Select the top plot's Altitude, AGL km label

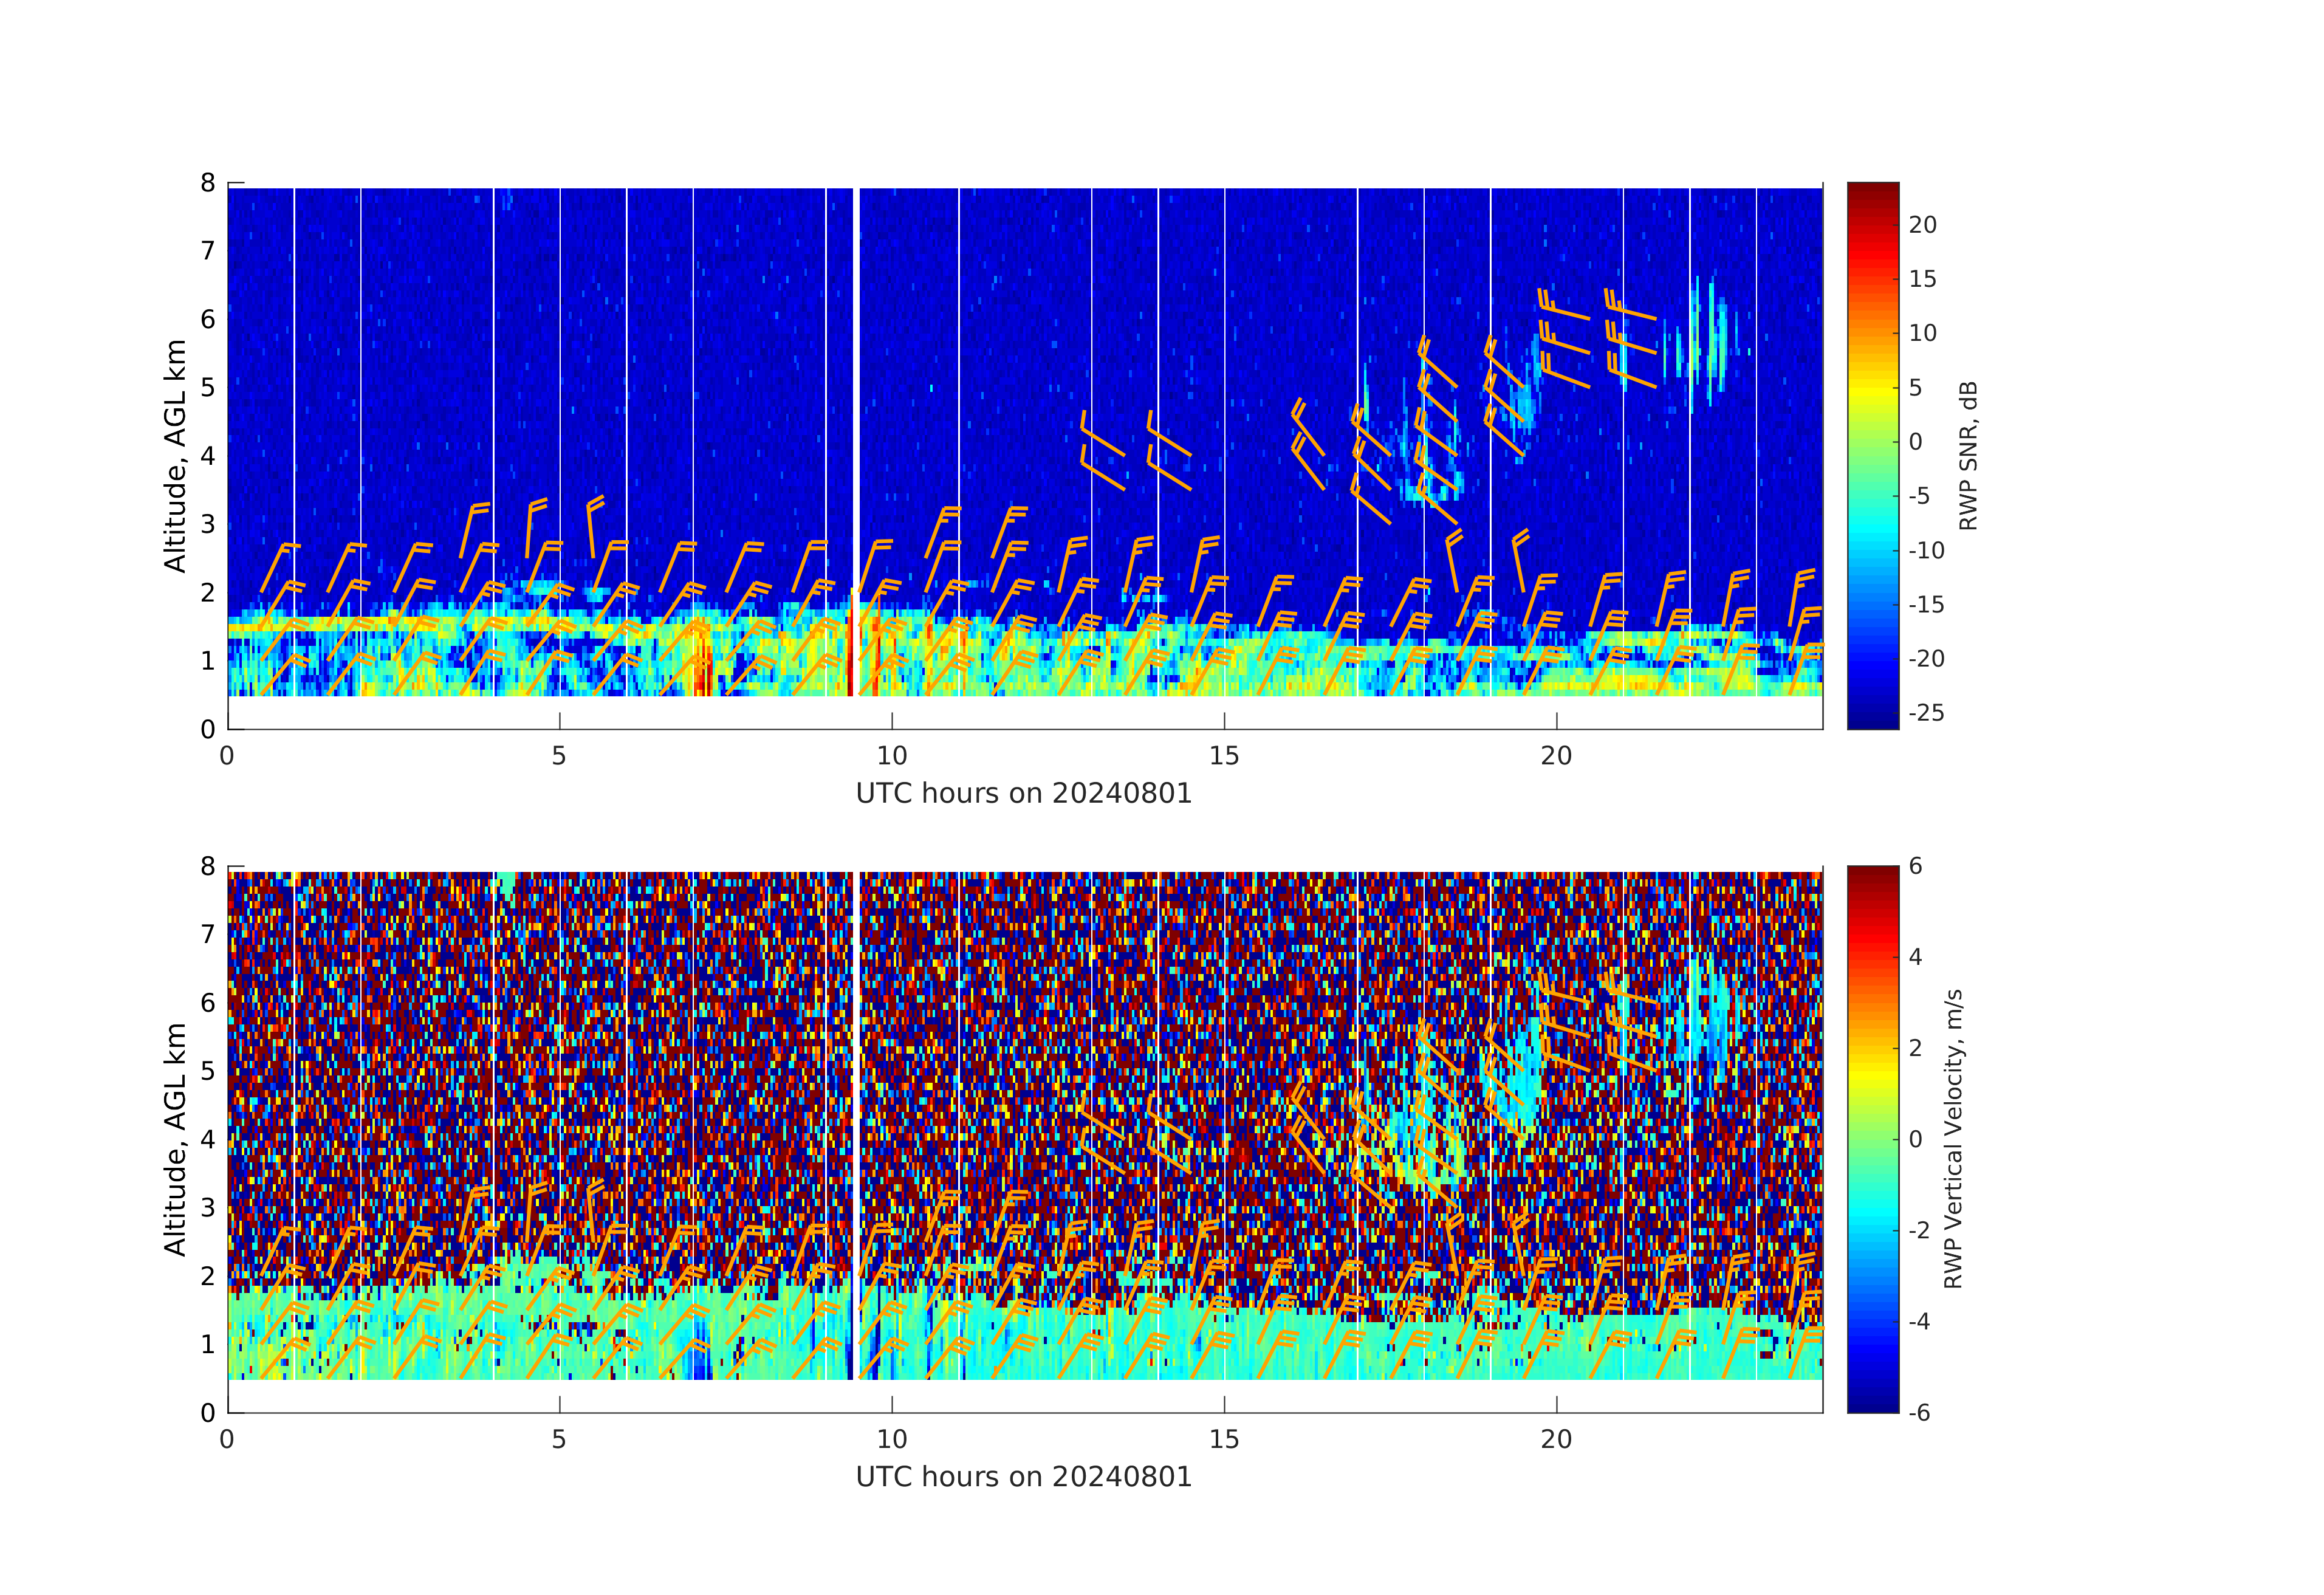tap(175, 455)
